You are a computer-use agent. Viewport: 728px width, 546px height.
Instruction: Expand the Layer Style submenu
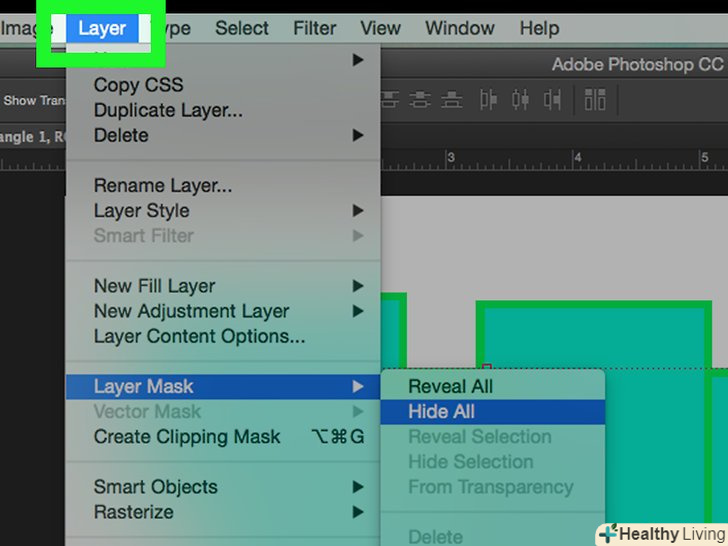[223, 210]
